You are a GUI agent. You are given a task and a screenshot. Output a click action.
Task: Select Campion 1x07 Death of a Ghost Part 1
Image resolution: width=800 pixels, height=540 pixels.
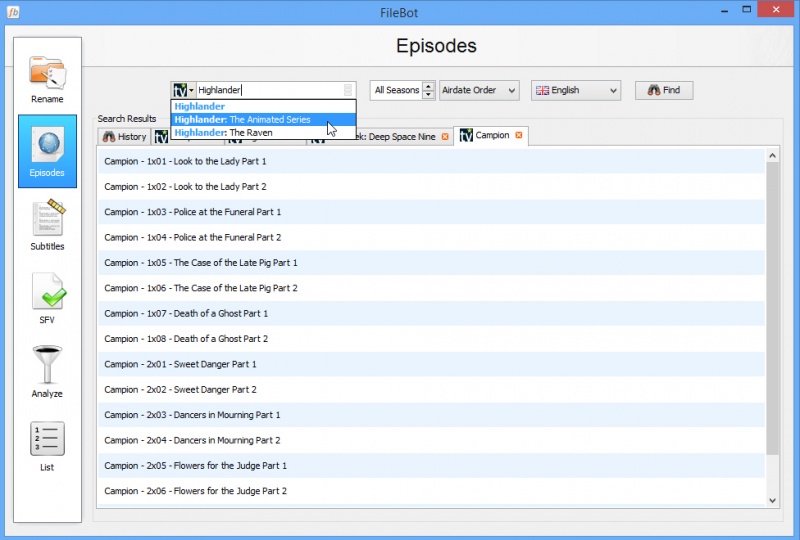click(x=431, y=313)
